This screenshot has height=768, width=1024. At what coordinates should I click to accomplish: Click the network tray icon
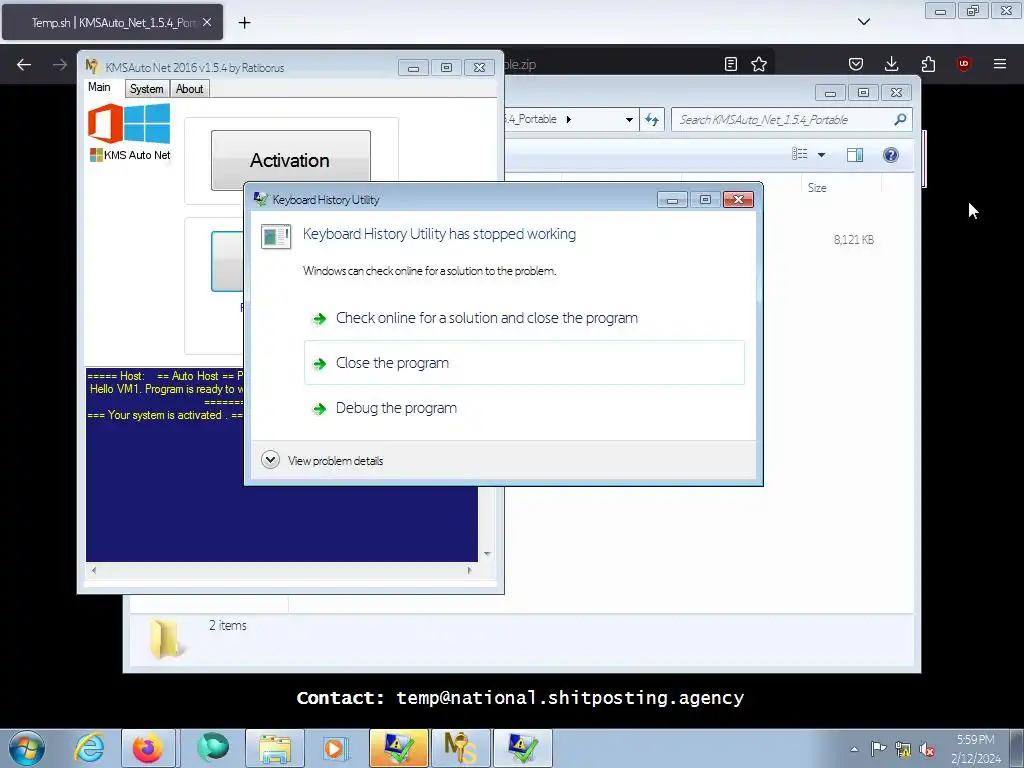(x=903, y=749)
